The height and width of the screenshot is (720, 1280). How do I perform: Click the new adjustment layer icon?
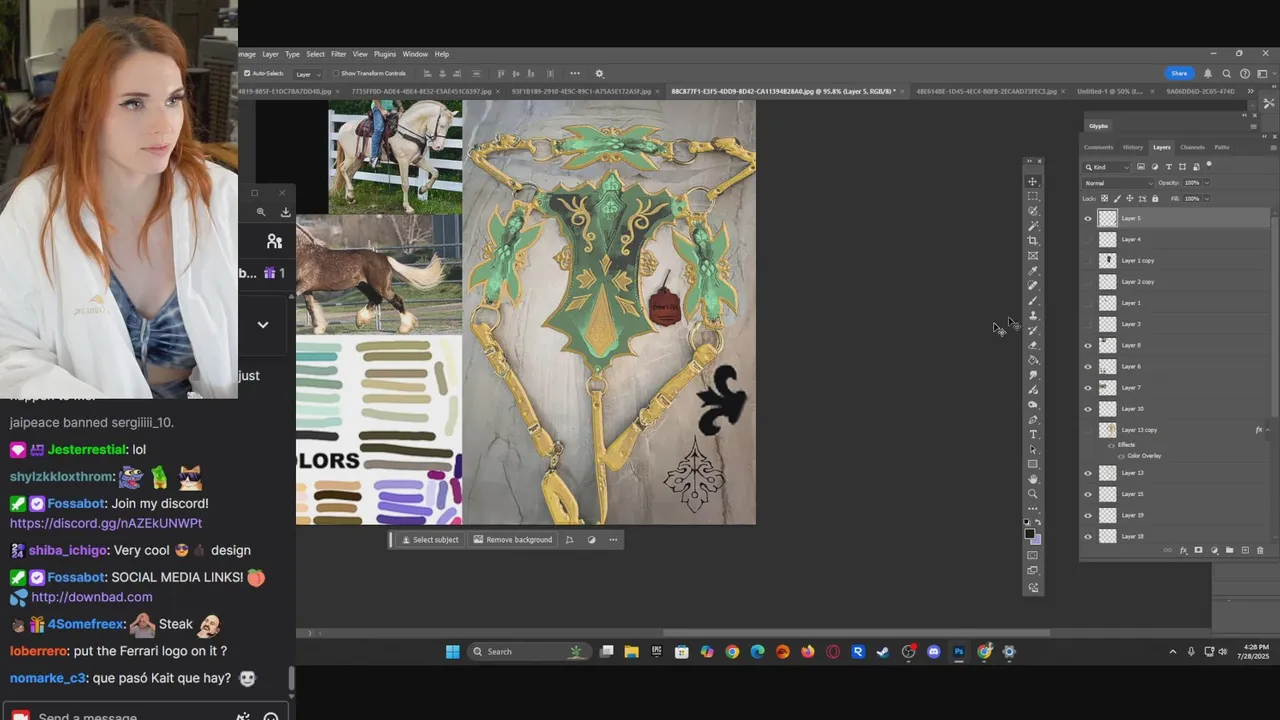(x=1214, y=550)
